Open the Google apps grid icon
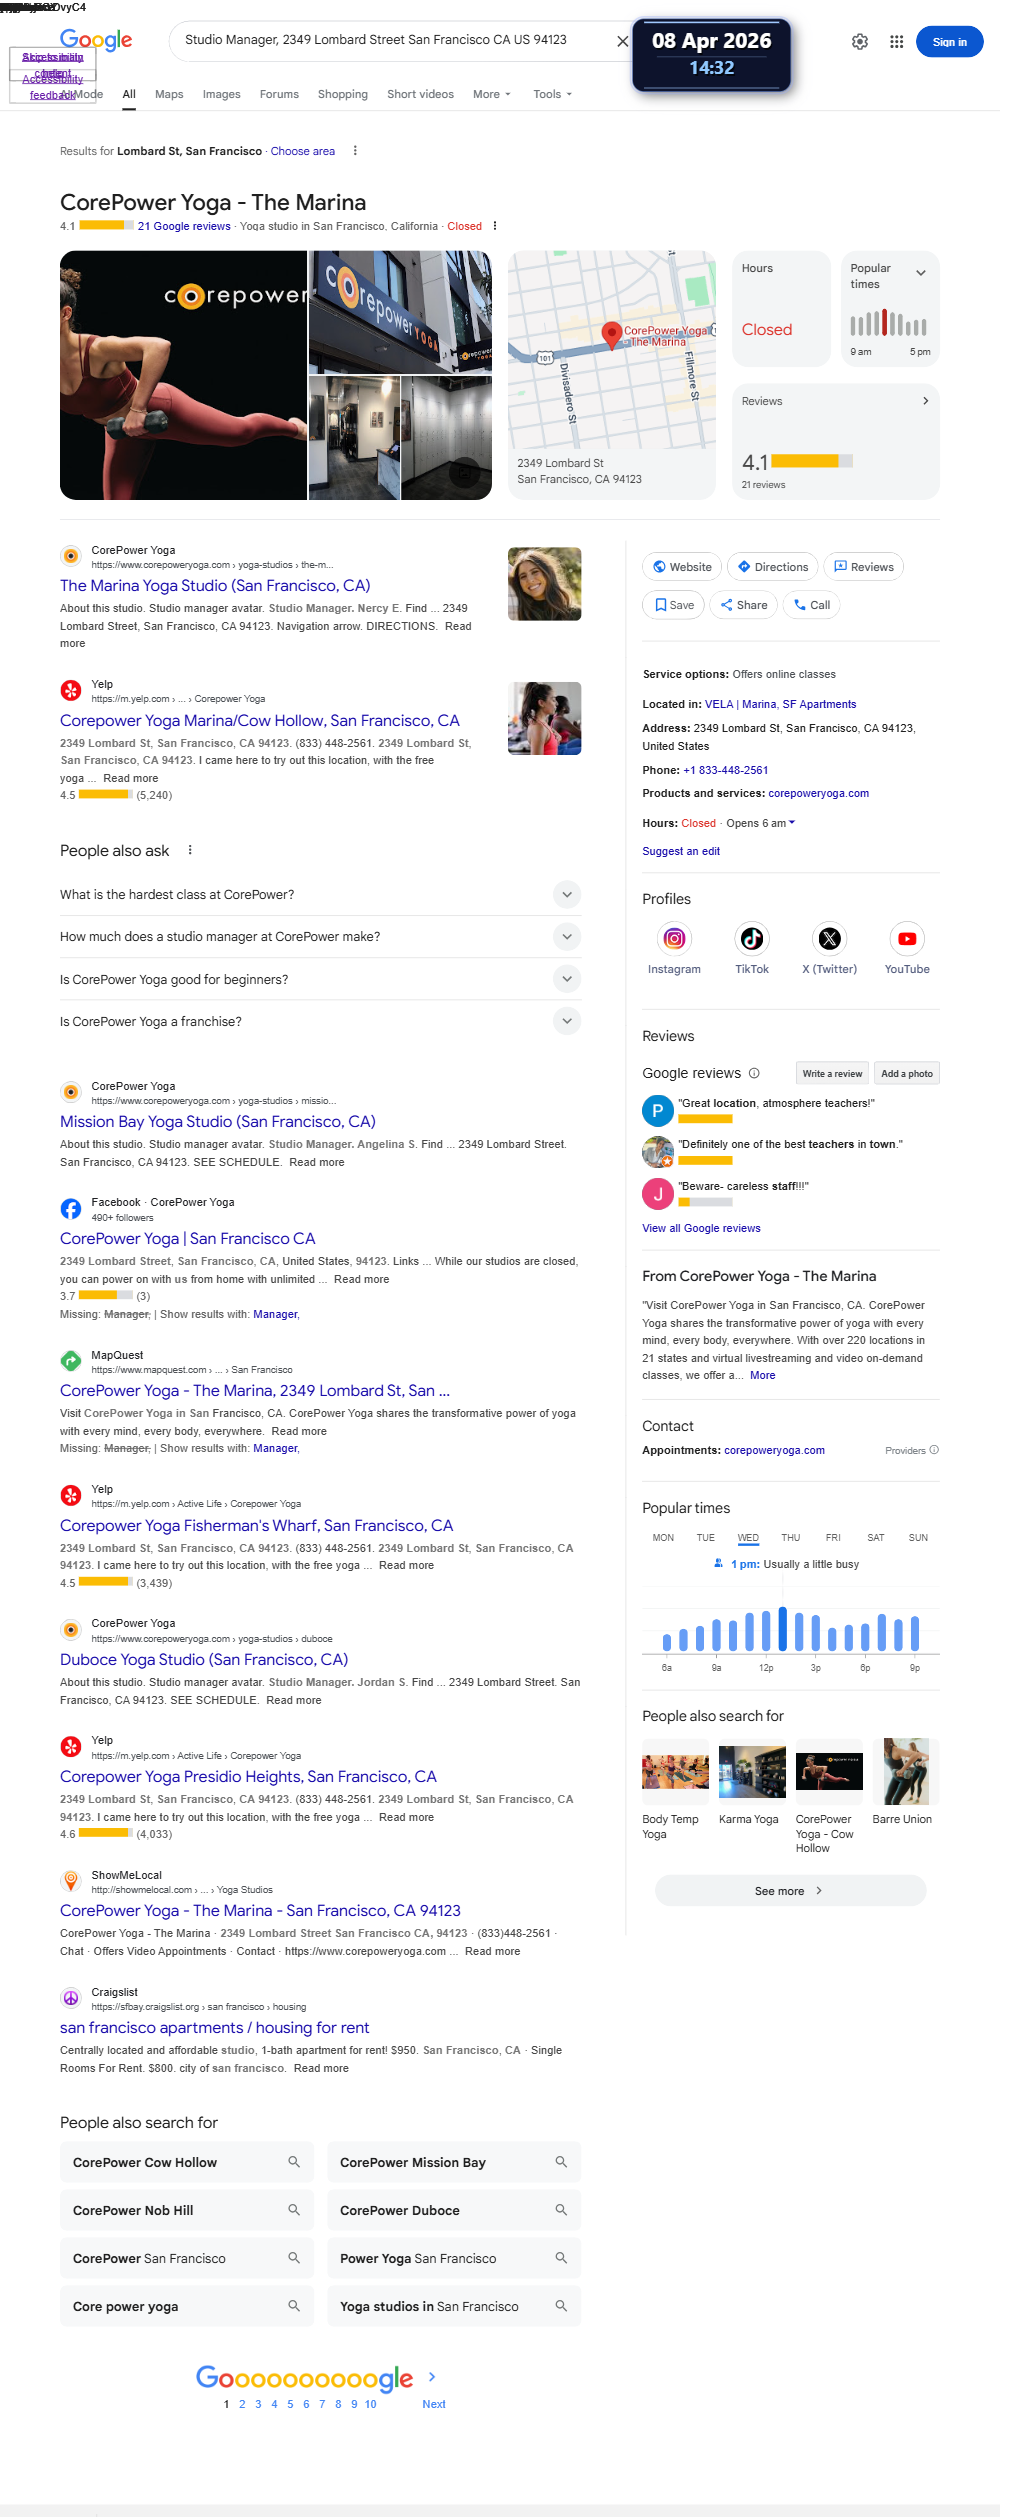Screen dimensions: 1012x2517 (x=896, y=42)
